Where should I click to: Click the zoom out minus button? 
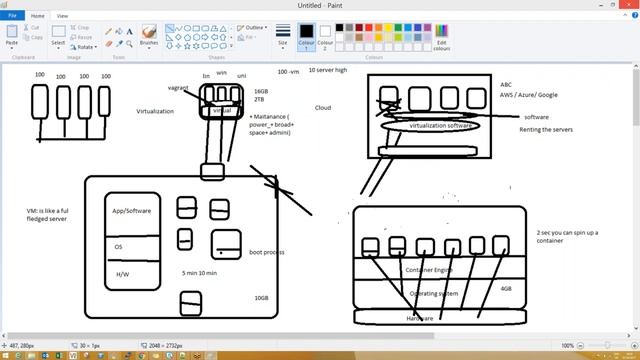click(580, 346)
